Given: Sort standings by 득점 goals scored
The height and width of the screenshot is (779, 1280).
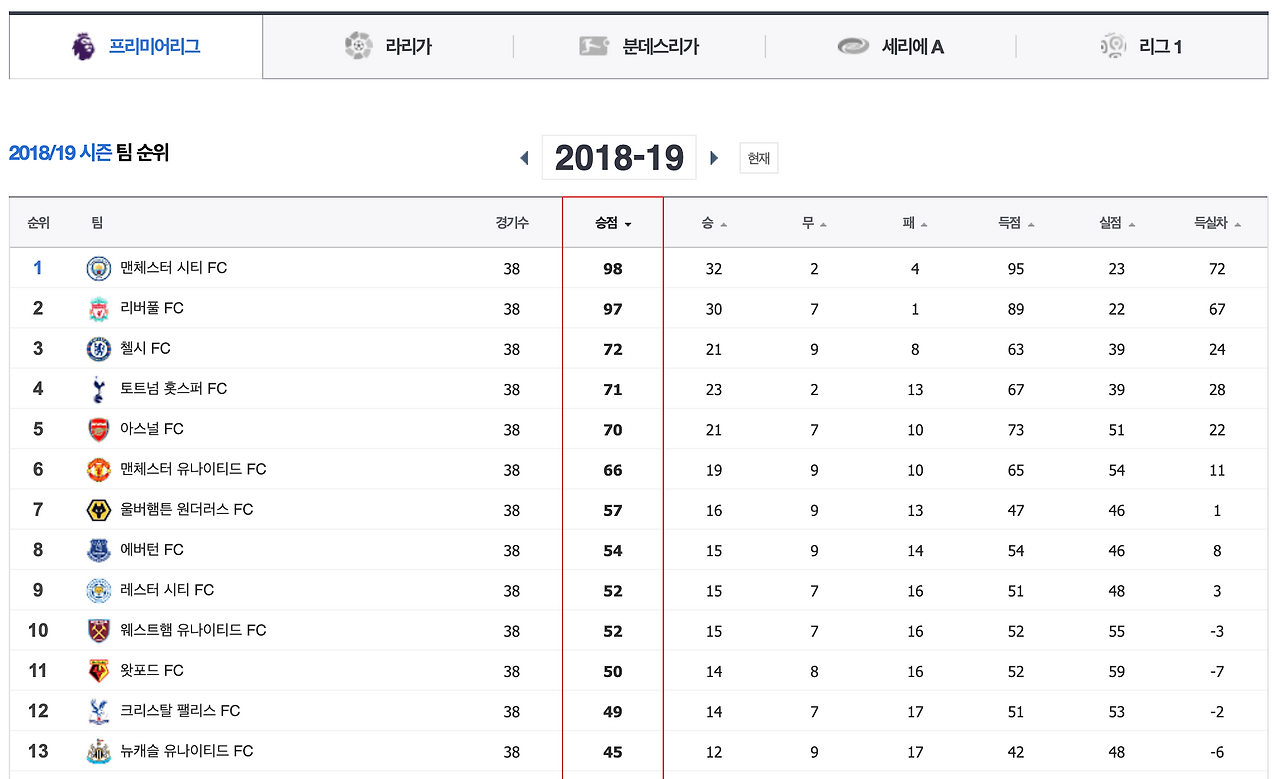Looking at the screenshot, I should [1015, 224].
